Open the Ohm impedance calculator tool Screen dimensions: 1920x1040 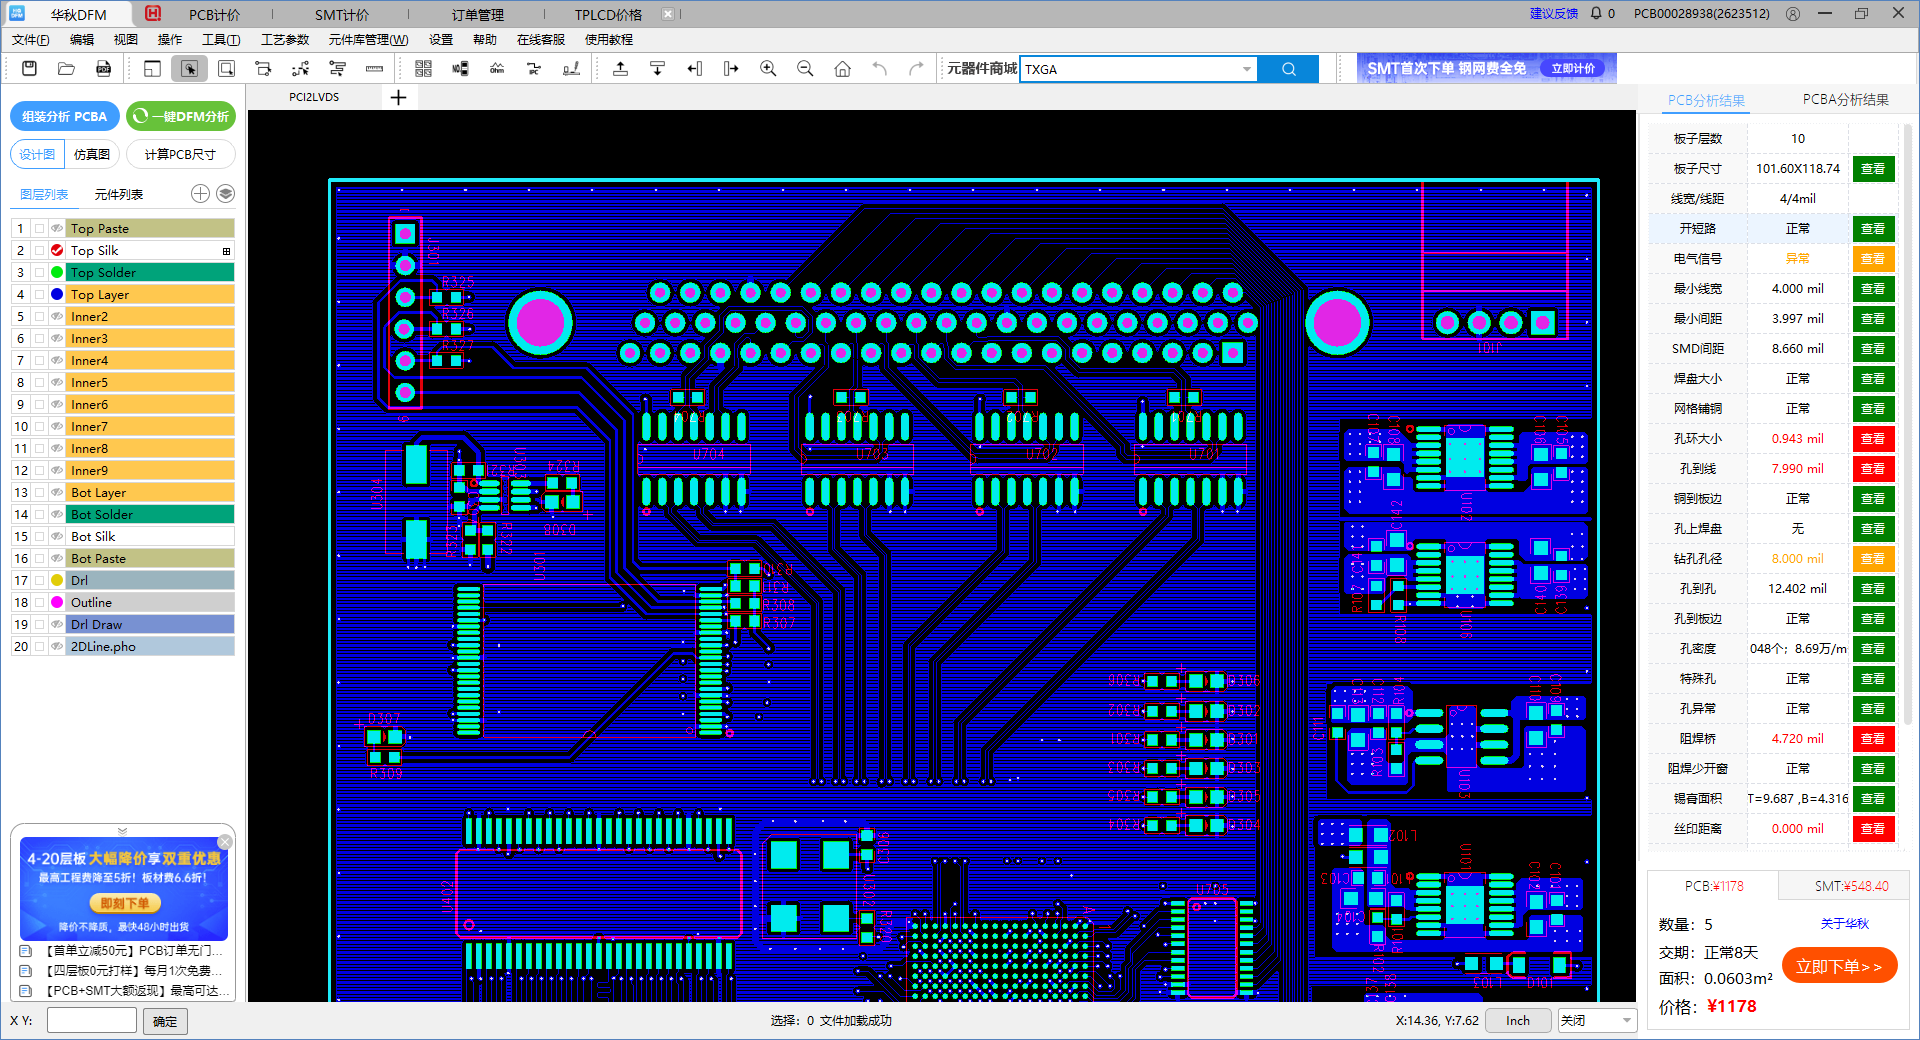[497, 69]
